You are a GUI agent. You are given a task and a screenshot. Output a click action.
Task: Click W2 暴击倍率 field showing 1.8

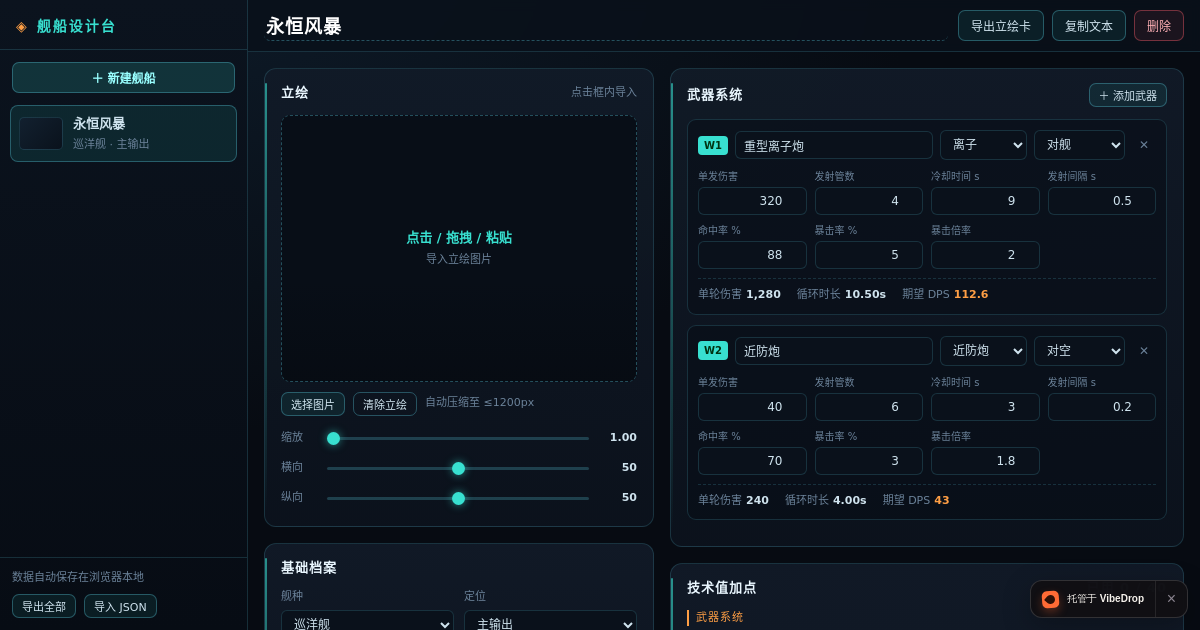[985, 461]
